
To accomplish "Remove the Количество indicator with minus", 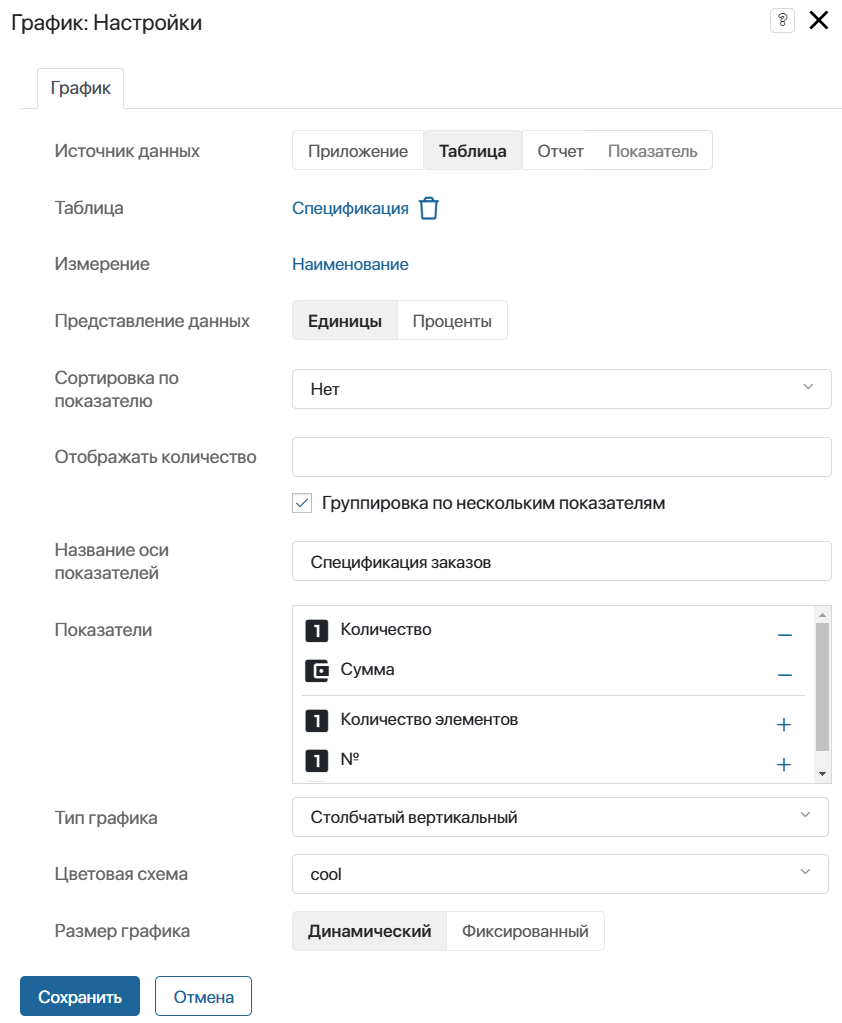I will 785,634.
